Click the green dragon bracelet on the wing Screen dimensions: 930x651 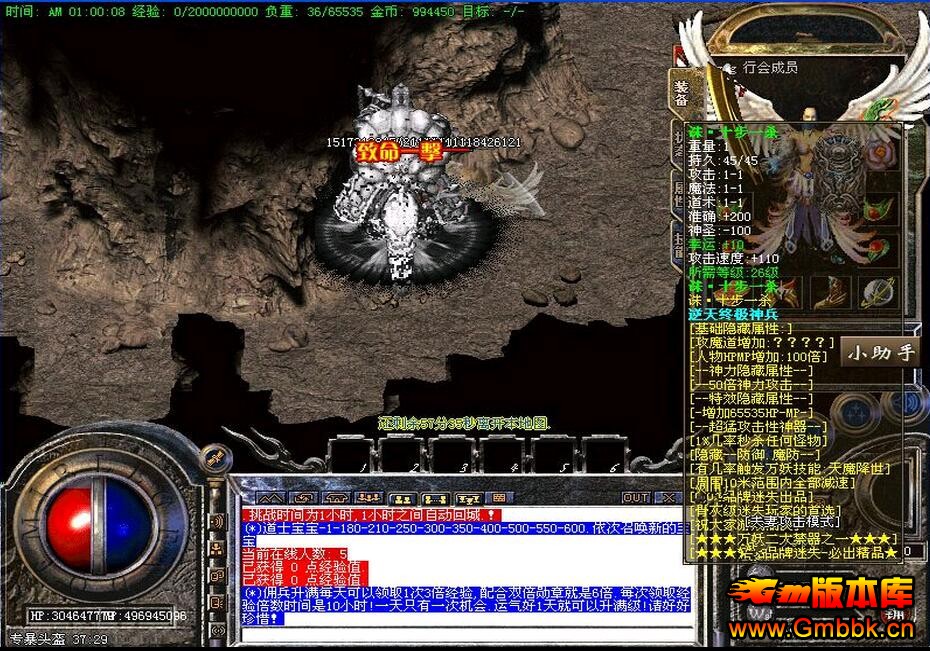click(x=878, y=110)
